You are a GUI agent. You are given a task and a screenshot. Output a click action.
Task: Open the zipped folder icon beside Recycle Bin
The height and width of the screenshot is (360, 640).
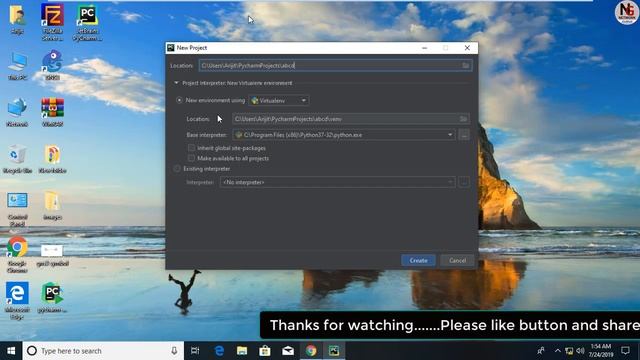point(52,159)
